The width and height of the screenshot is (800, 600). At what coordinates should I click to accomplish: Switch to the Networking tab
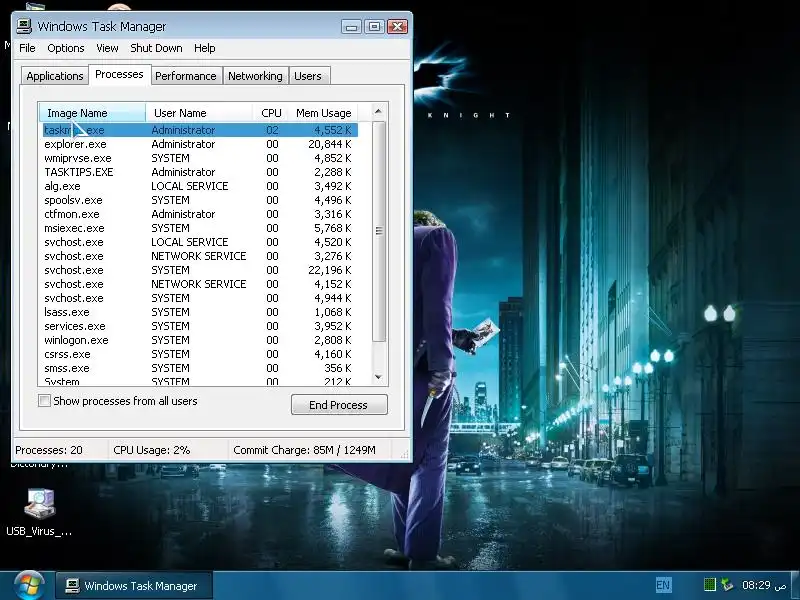click(255, 76)
